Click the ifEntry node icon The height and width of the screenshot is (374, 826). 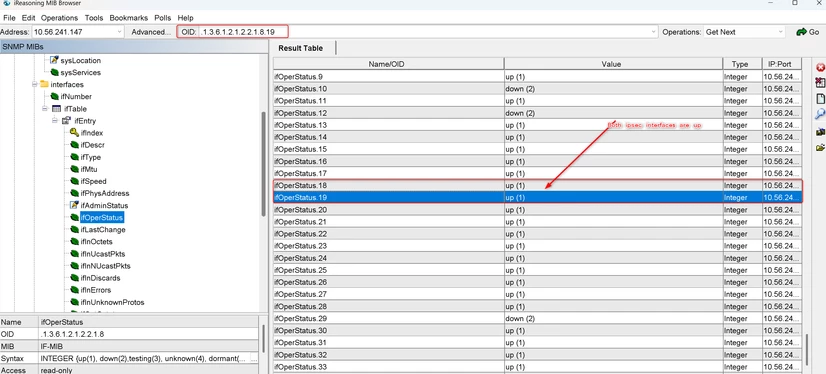[x=66, y=121]
